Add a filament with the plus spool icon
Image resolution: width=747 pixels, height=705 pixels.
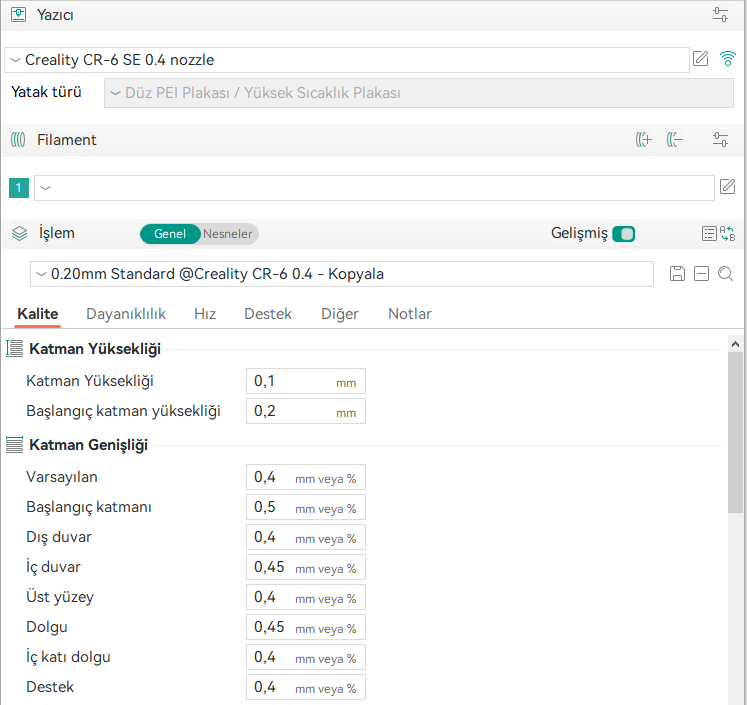coord(644,140)
